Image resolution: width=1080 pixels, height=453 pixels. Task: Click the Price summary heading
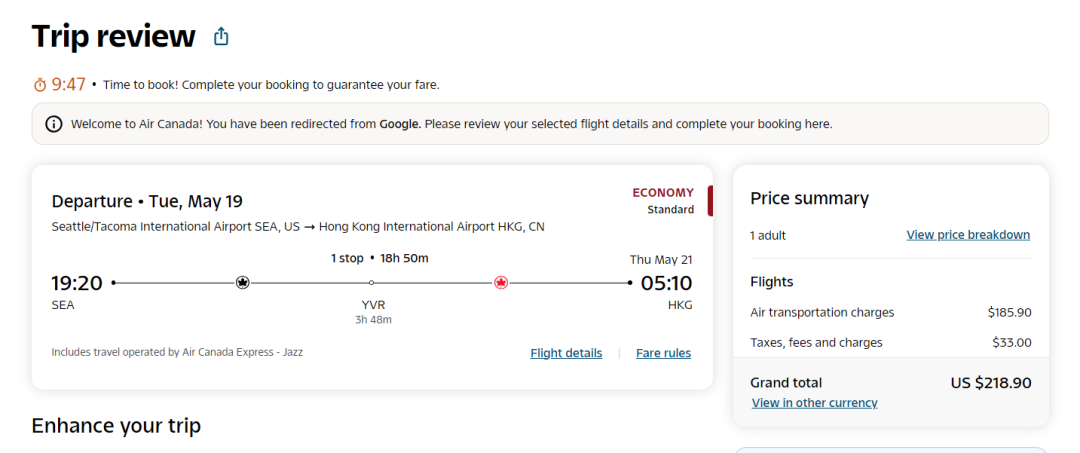point(809,198)
